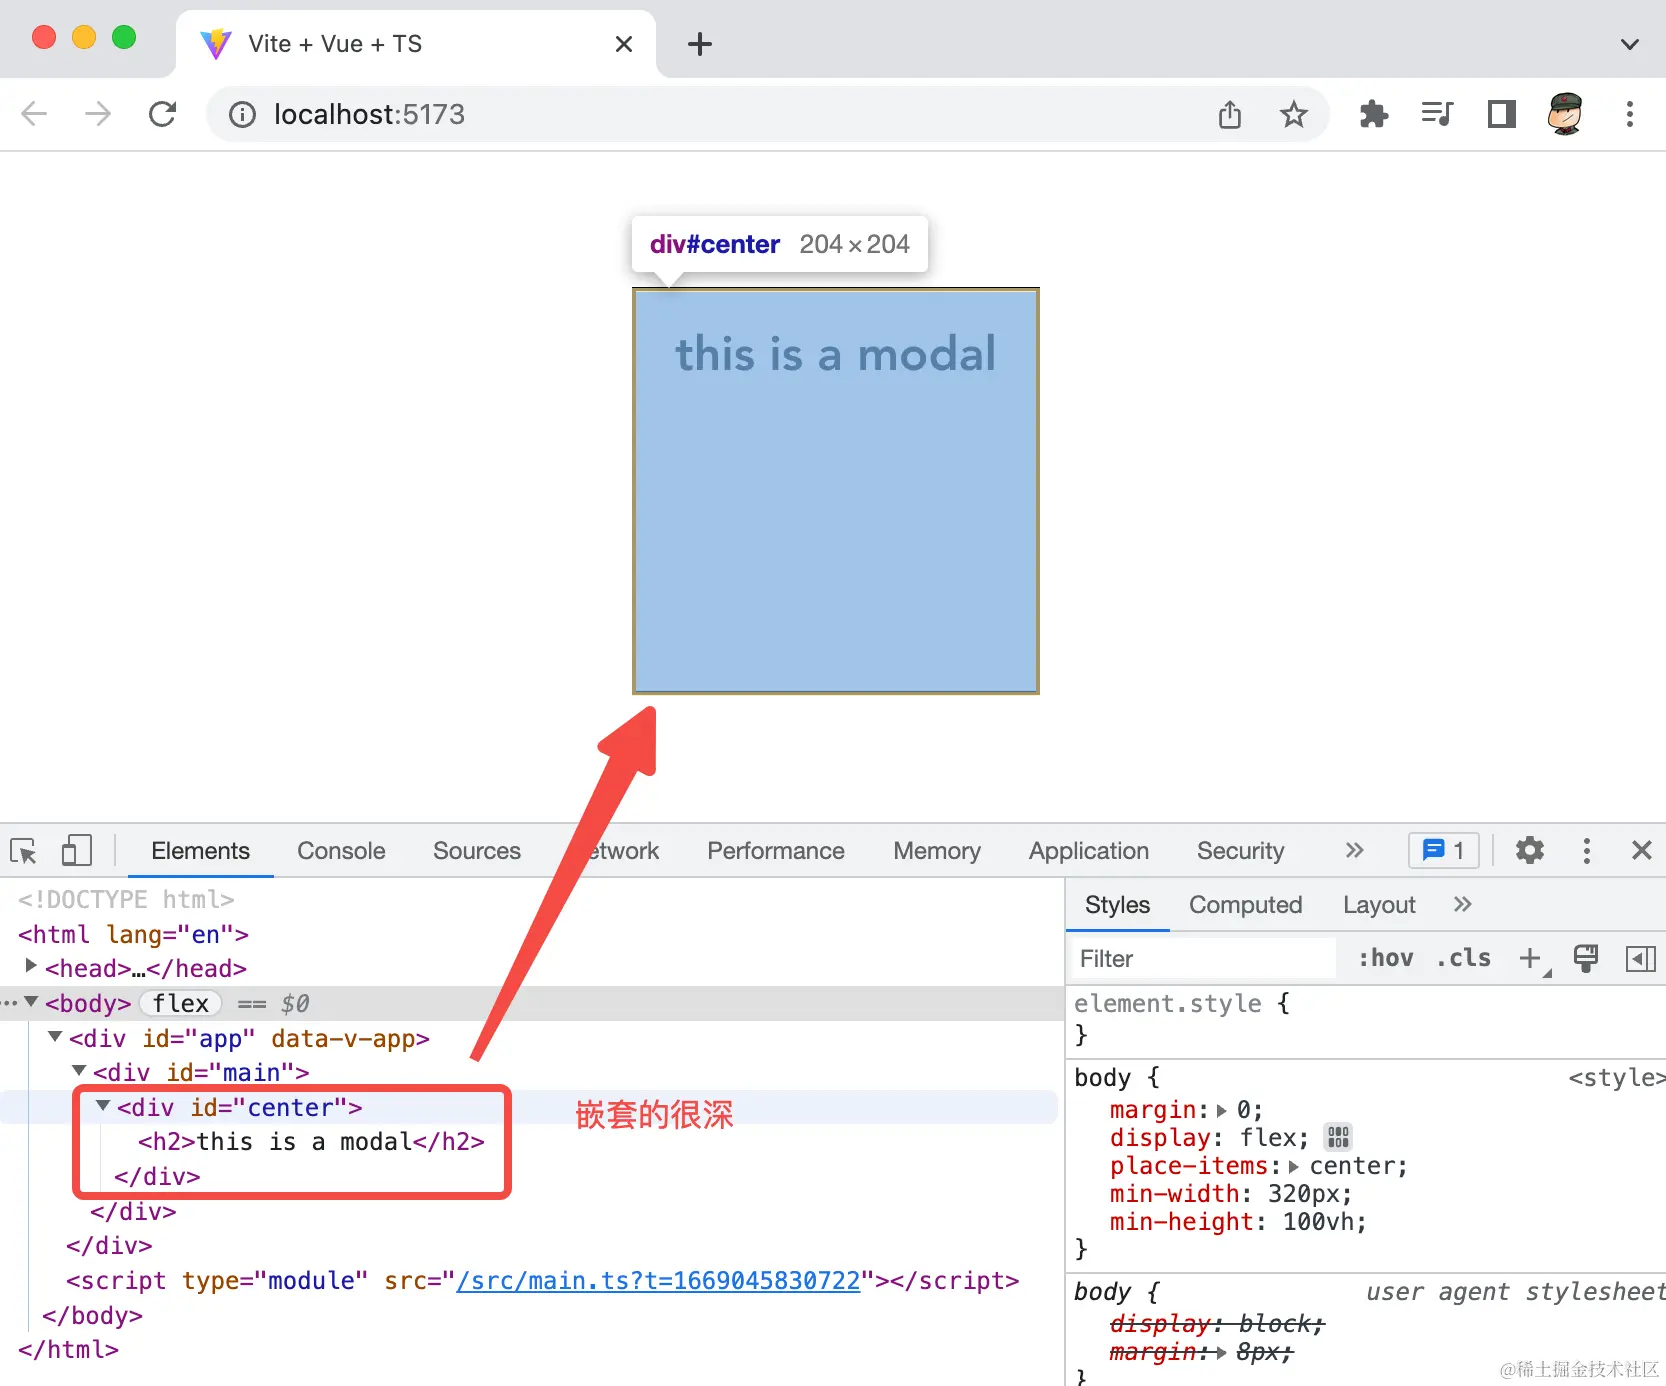Screen dimensions: 1666x1386
Task: Add a new style rule plus icon
Action: [x=1531, y=959]
